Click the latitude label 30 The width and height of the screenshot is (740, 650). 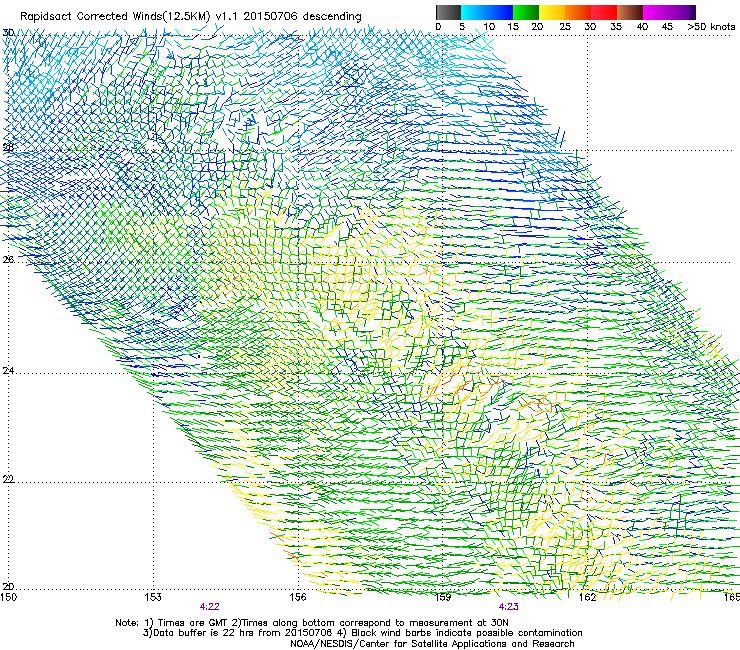[x=8, y=33]
